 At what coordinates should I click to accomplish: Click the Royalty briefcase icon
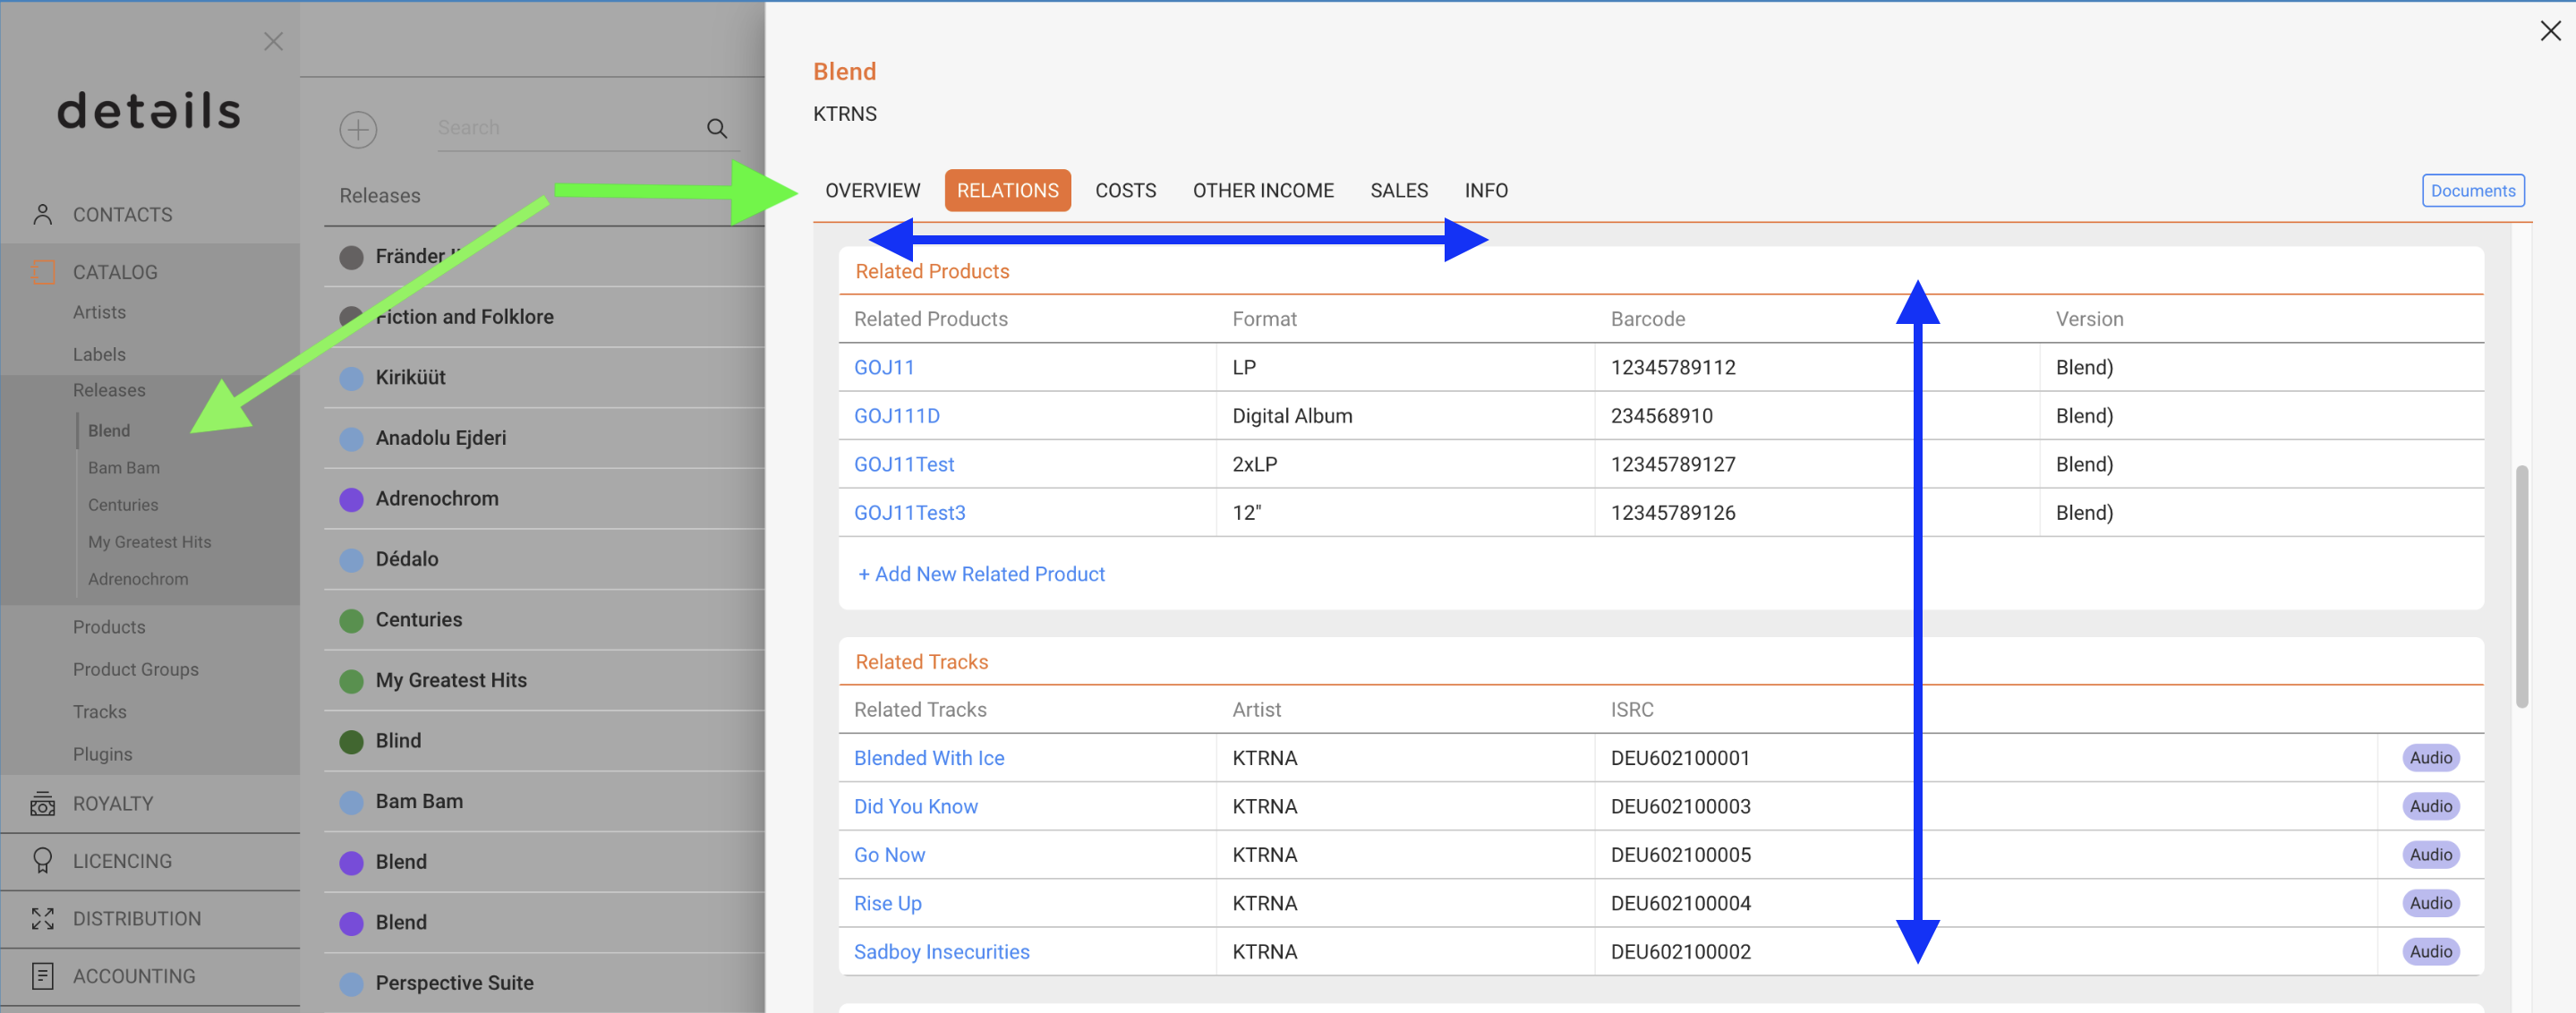pos(42,803)
